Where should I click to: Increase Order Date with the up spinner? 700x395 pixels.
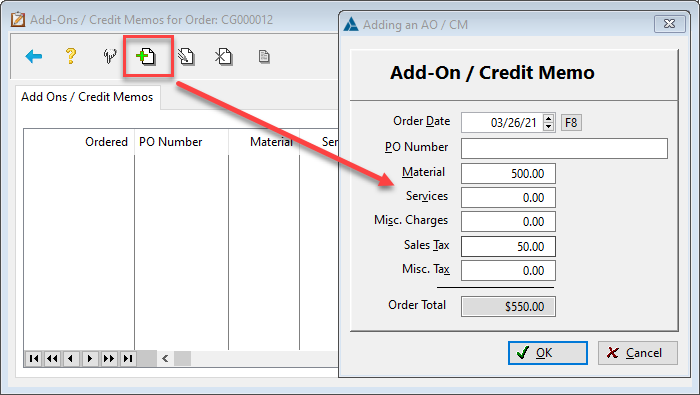click(x=549, y=118)
